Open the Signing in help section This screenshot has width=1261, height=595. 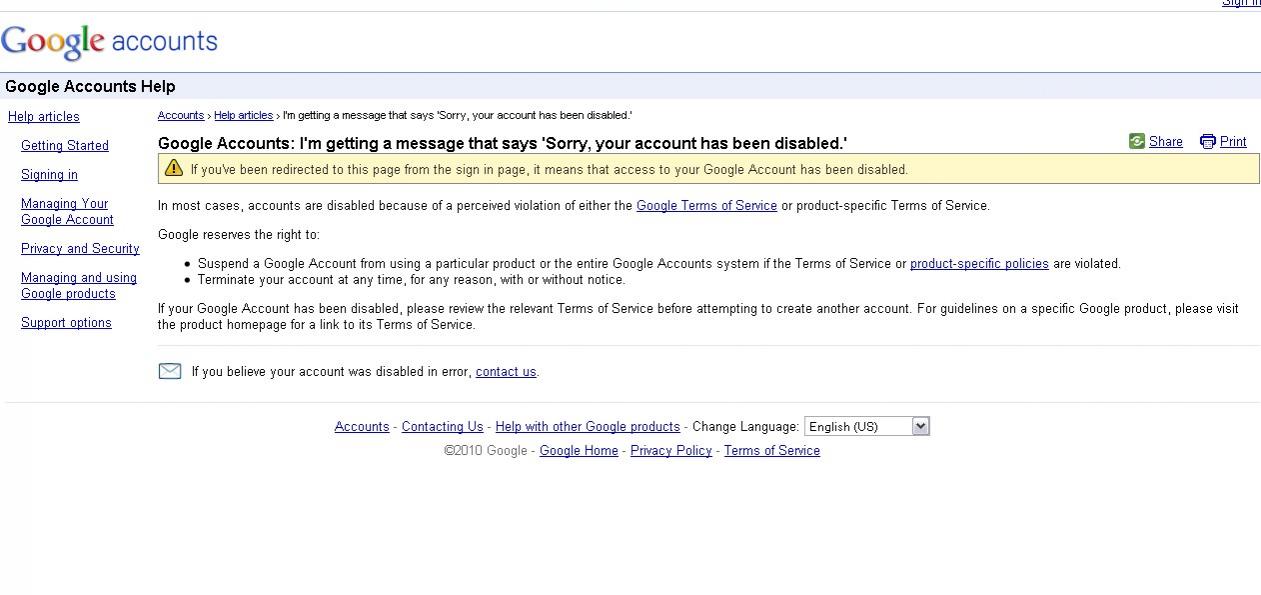pyautogui.click(x=49, y=175)
